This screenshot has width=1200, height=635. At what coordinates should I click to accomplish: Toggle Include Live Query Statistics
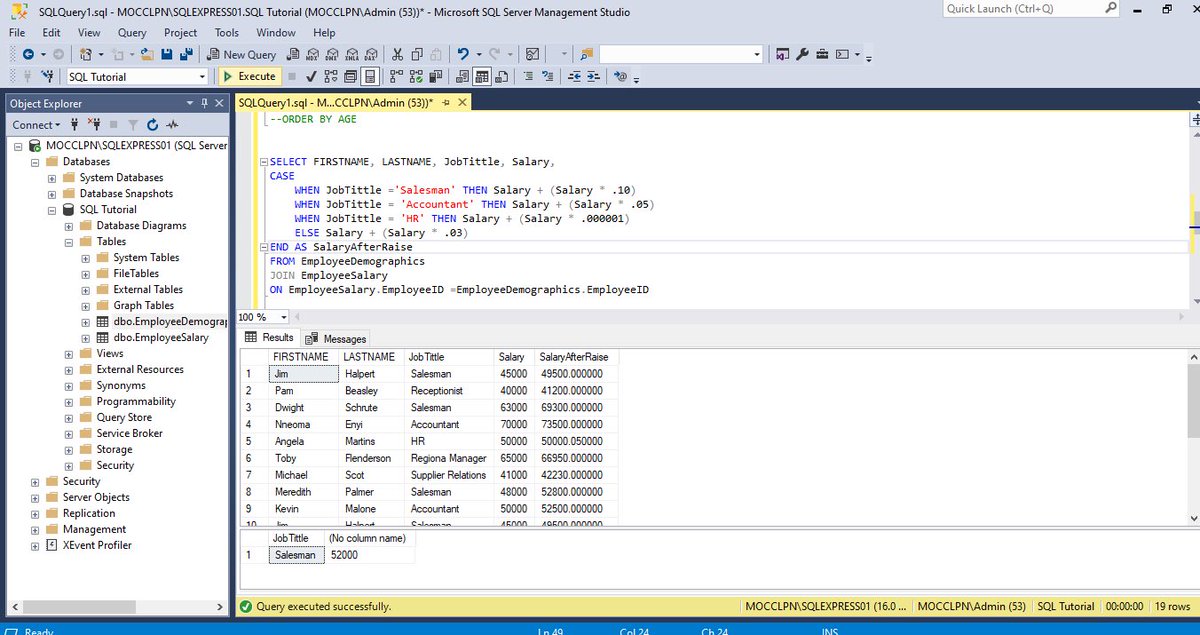pyautogui.click(x=416, y=77)
